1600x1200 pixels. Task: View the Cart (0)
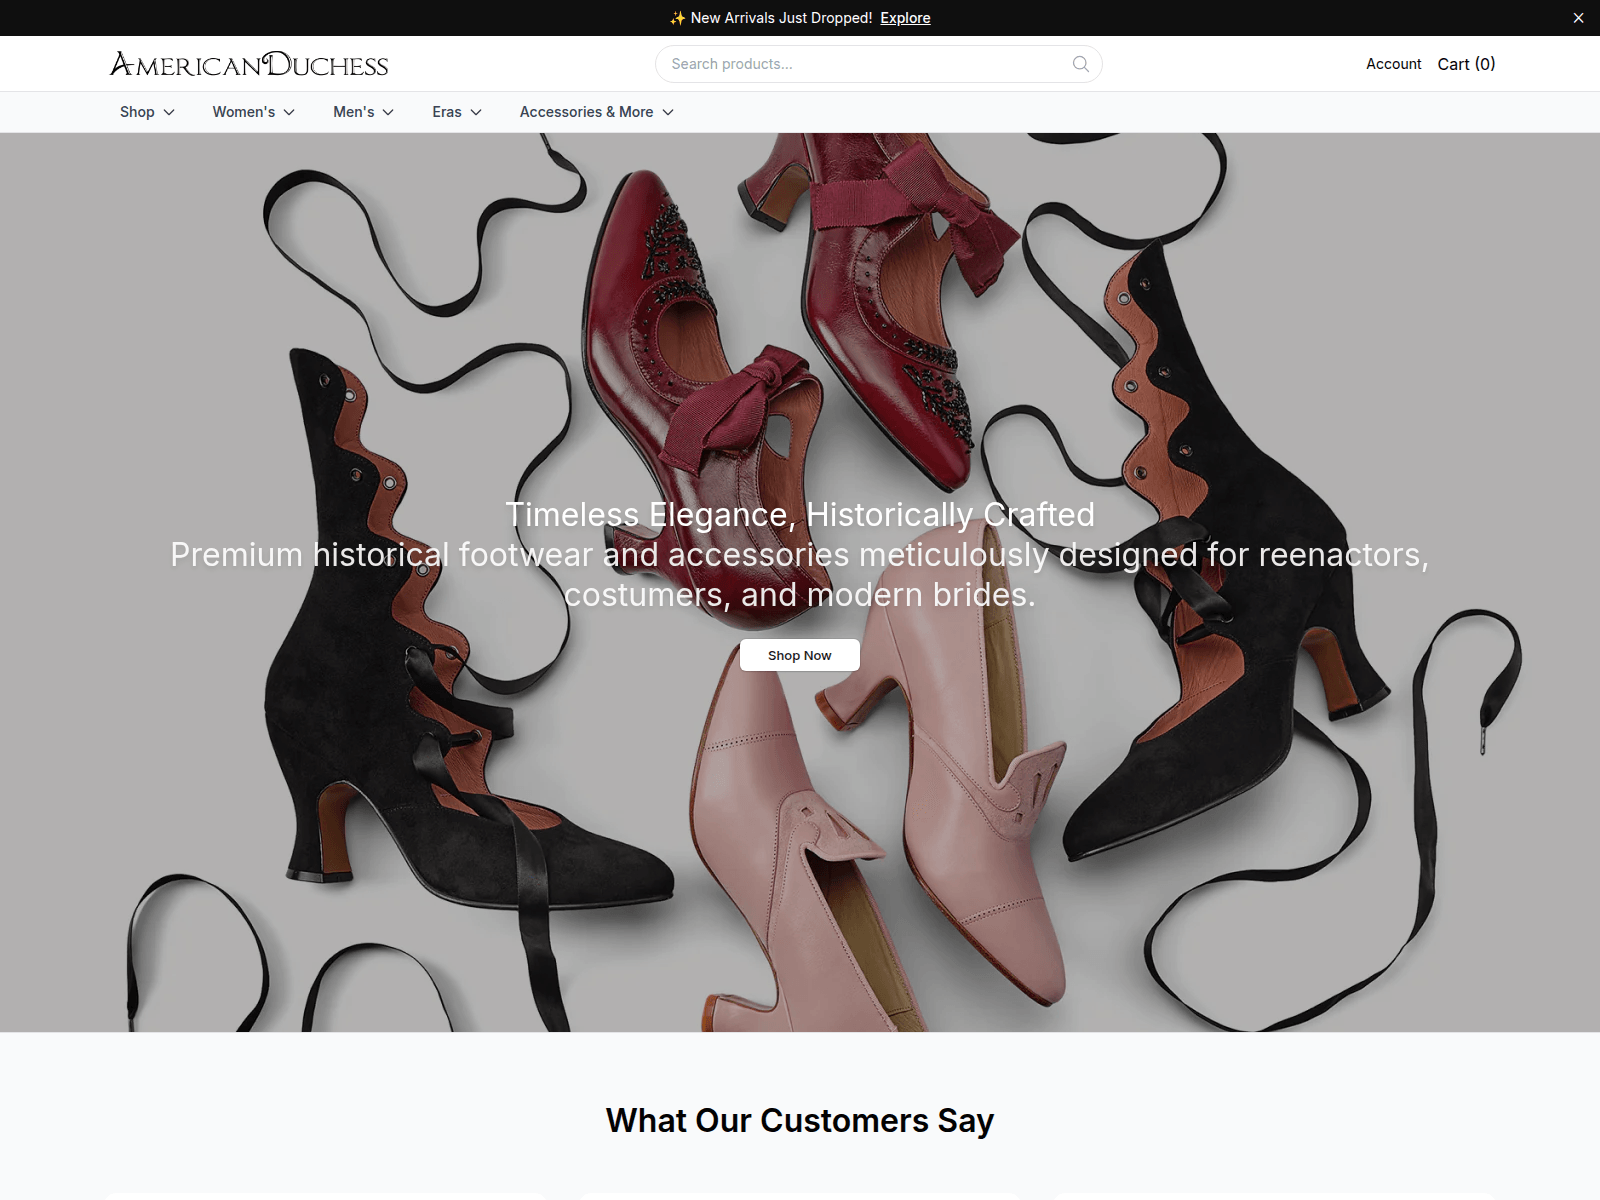pos(1466,64)
